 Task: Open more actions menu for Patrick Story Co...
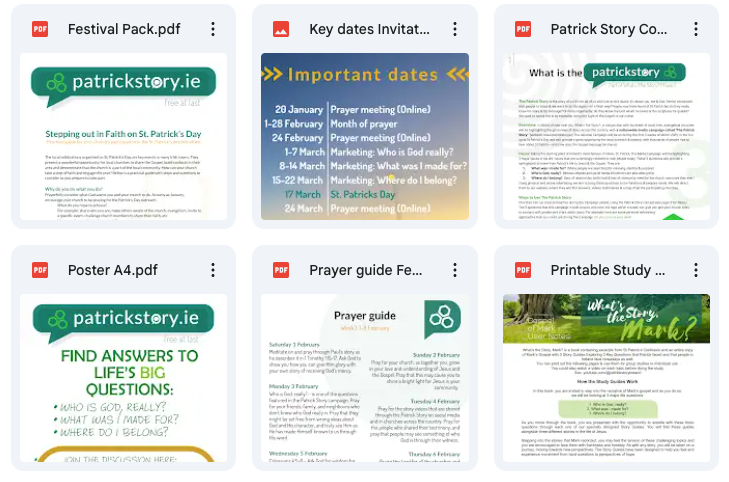[696, 29]
